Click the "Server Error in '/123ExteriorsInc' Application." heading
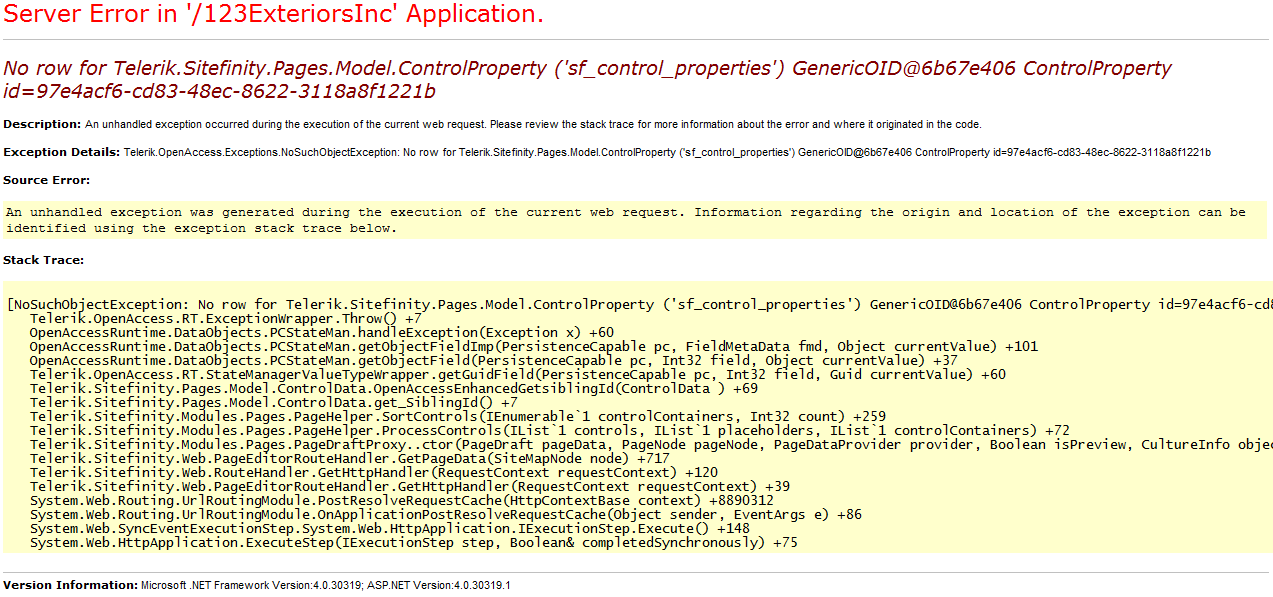Image resolution: width=1273 pixels, height=597 pixels. [x=274, y=14]
